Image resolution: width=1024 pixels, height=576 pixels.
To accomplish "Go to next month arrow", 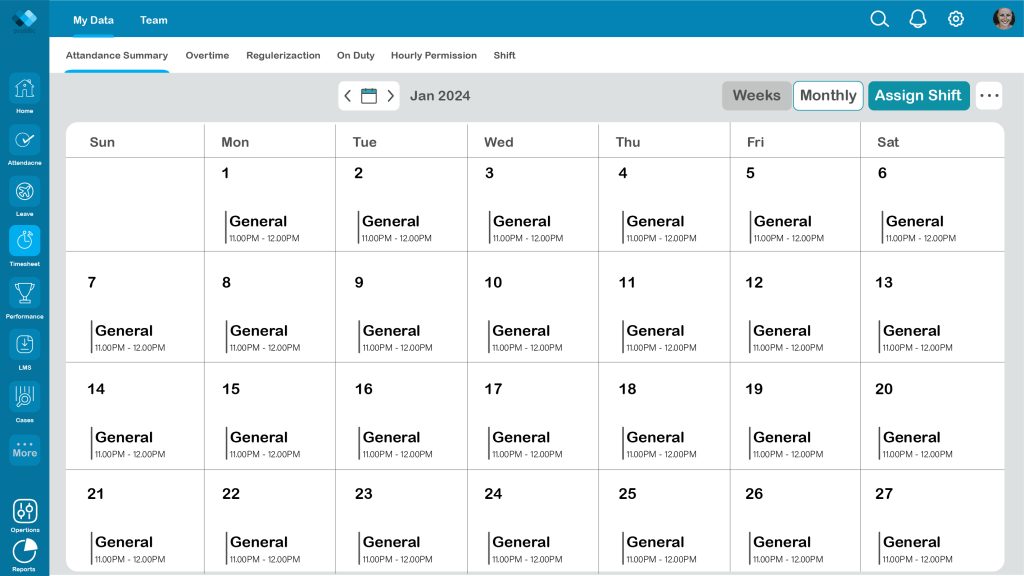I will (391, 96).
